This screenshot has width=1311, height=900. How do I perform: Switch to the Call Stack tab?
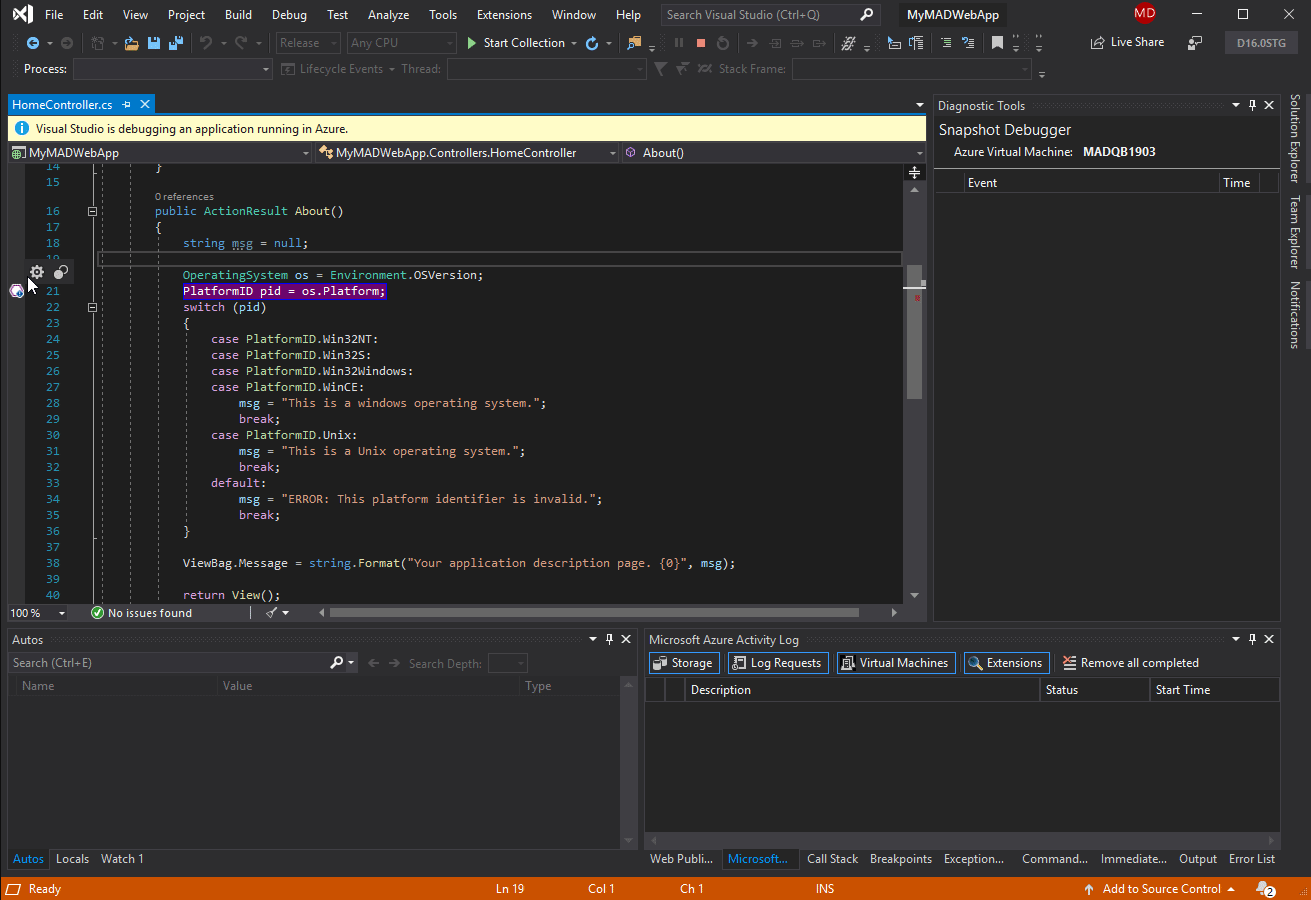pos(833,859)
